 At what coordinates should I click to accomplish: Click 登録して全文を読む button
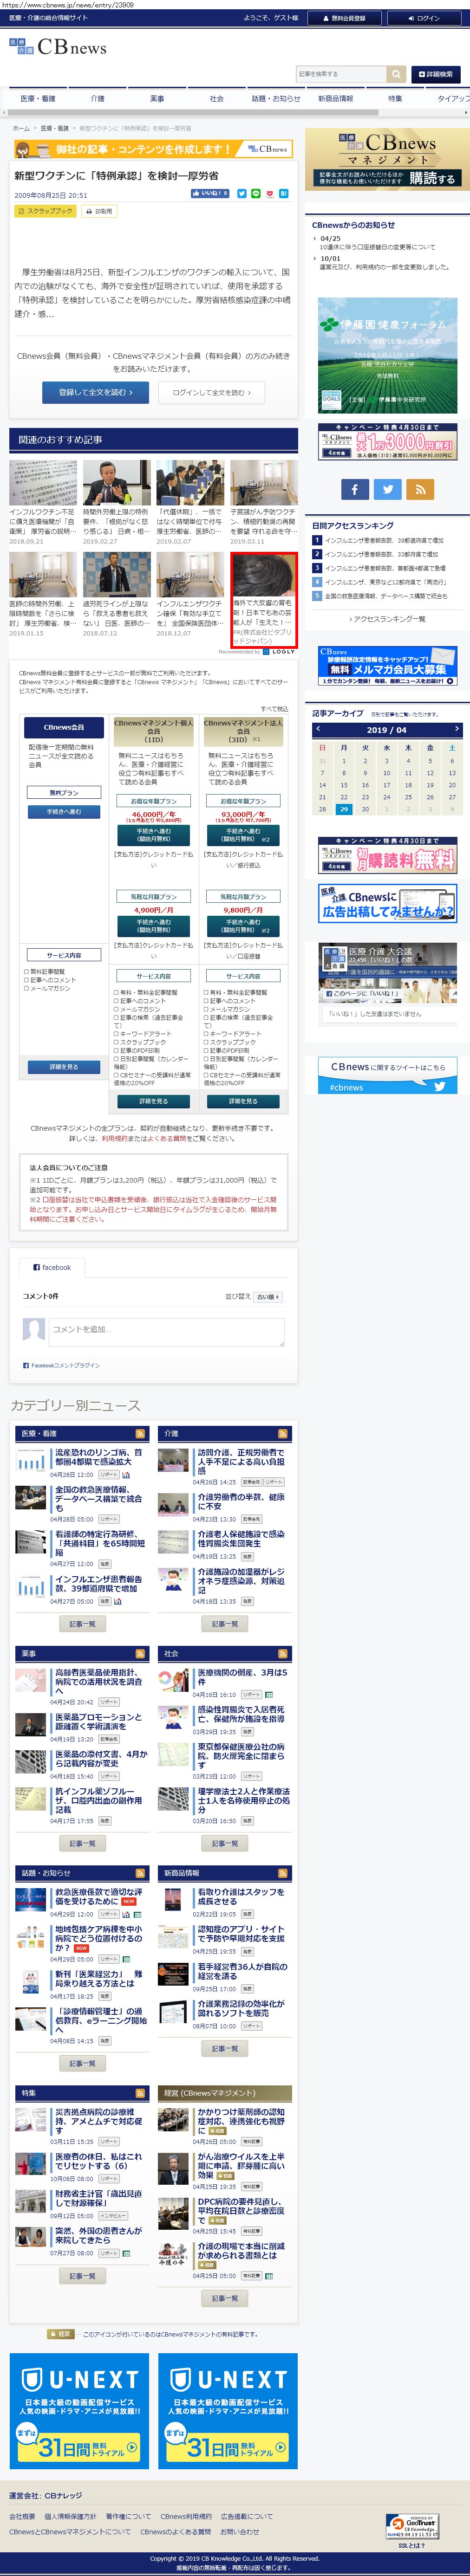[95, 392]
